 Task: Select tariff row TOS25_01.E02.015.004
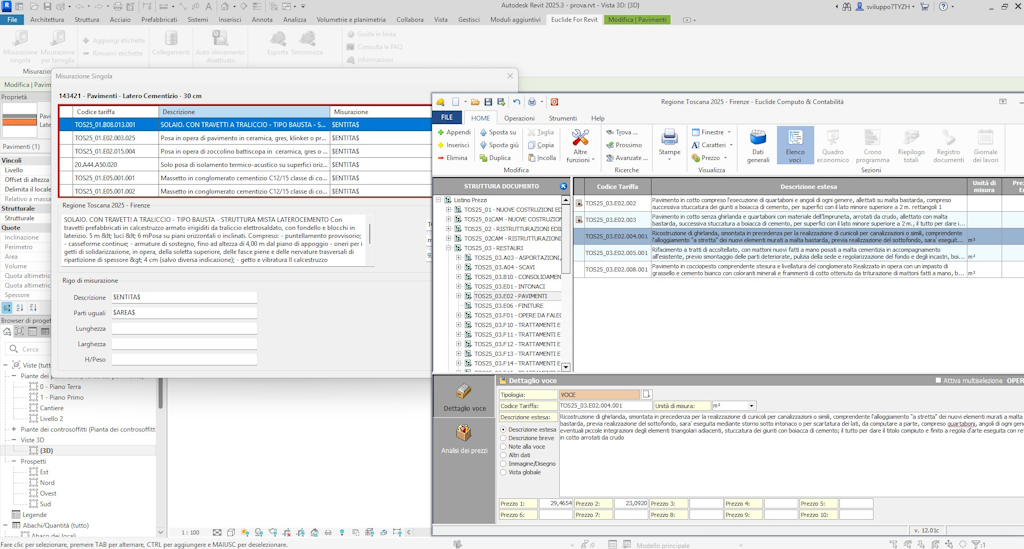pyautogui.click(x=105, y=151)
